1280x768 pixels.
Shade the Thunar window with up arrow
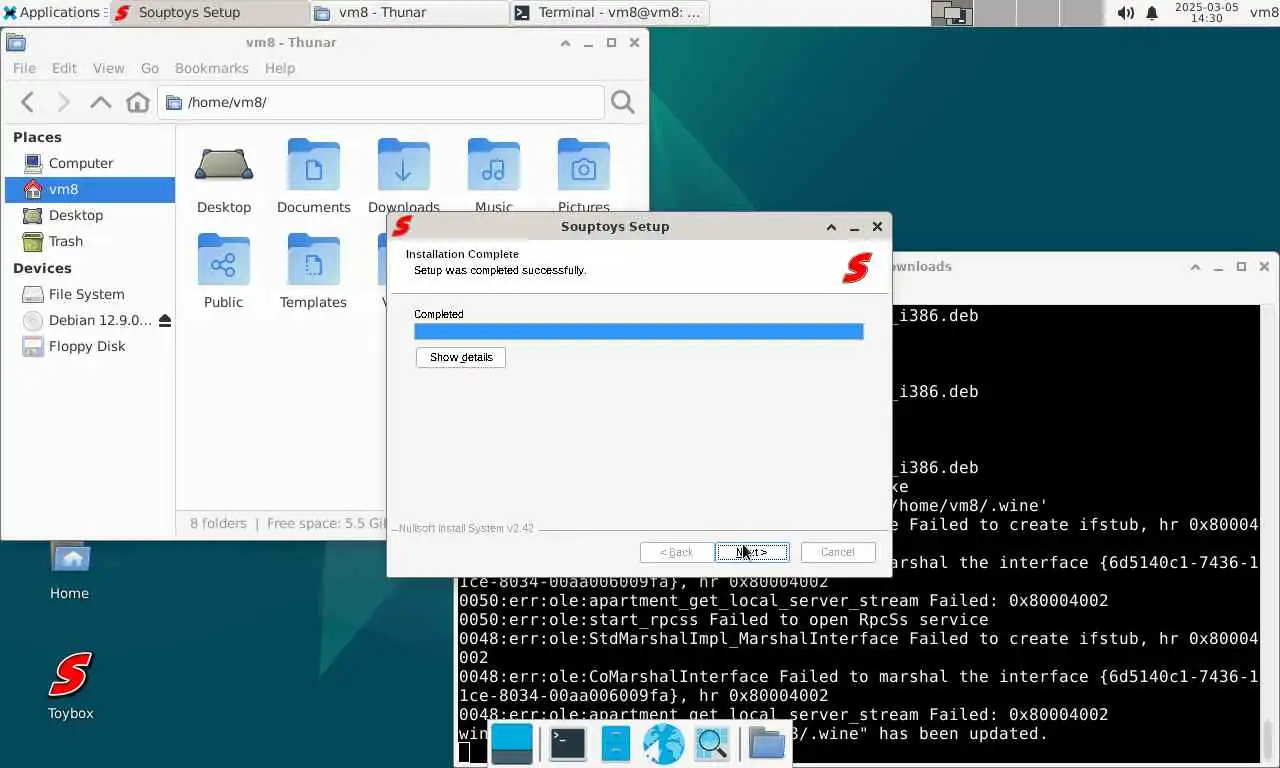[565, 43]
